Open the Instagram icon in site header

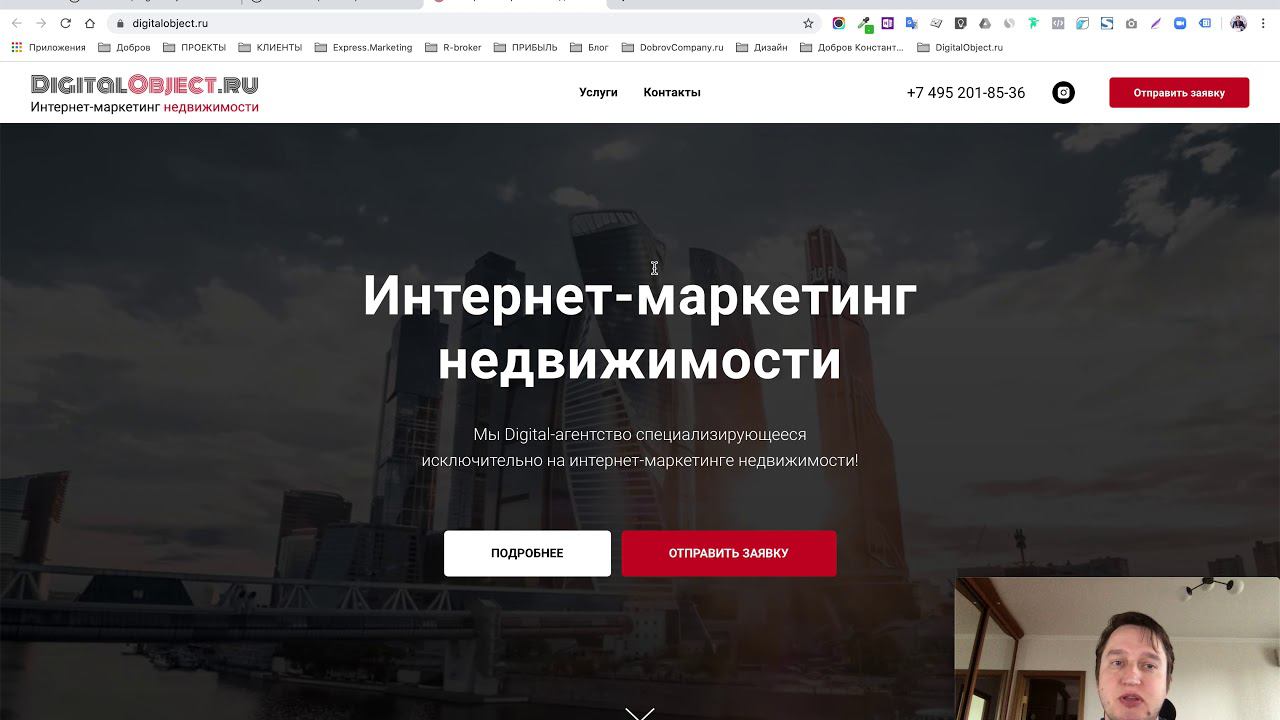tap(1064, 93)
